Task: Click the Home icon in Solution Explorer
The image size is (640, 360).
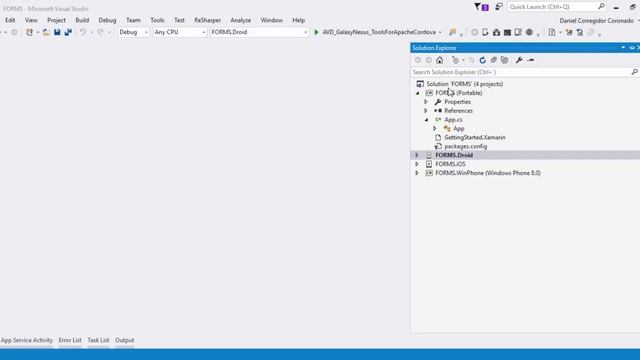Action: pos(440,60)
